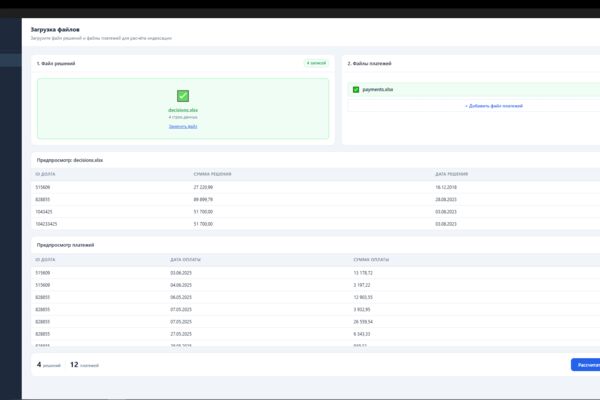Click the '2. Файлы платежей' section title
The image size is (600, 400).
pos(369,64)
